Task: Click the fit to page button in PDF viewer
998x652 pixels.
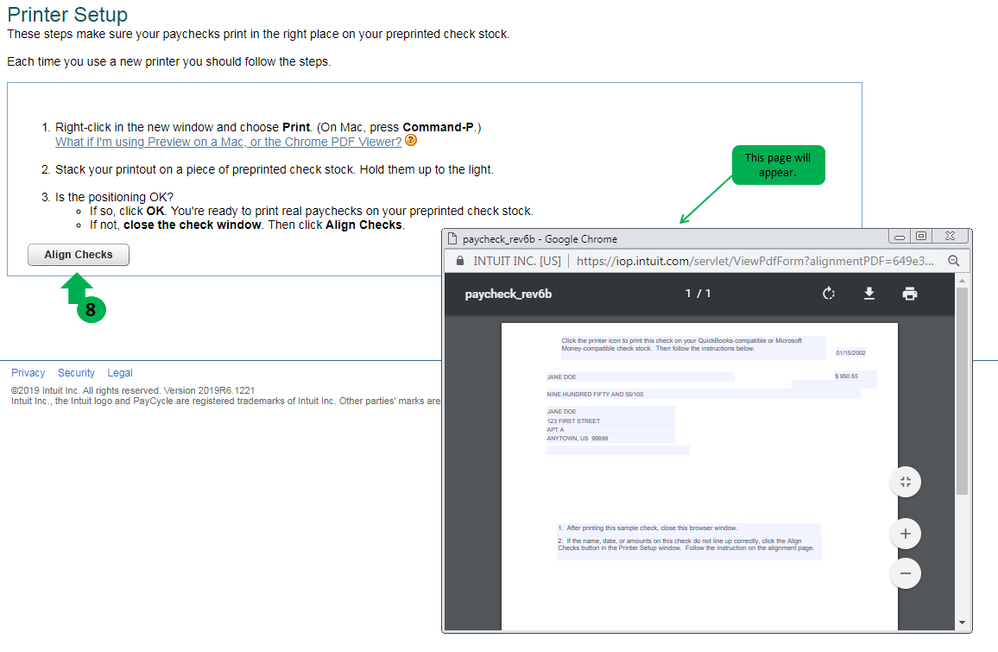Action: (905, 482)
